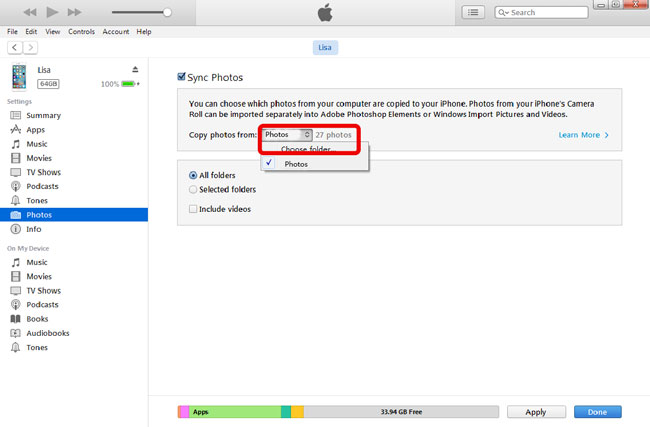This screenshot has height=427, width=650.
Task: Click the Lisa device button
Action: (x=325, y=48)
